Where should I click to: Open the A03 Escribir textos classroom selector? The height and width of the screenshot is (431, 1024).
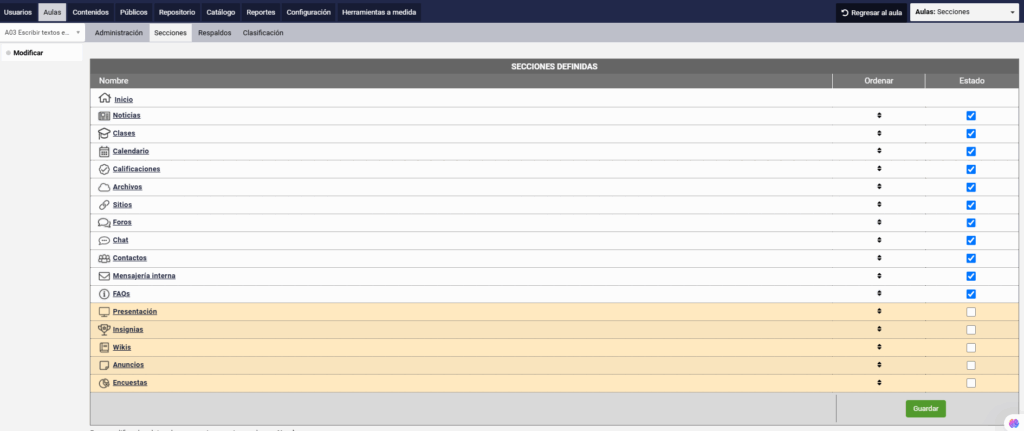click(x=42, y=33)
